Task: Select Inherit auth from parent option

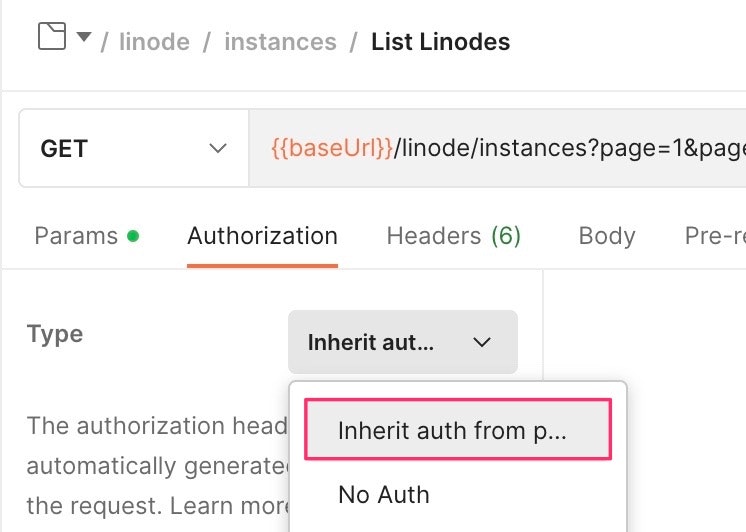Action: coord(458,430)
